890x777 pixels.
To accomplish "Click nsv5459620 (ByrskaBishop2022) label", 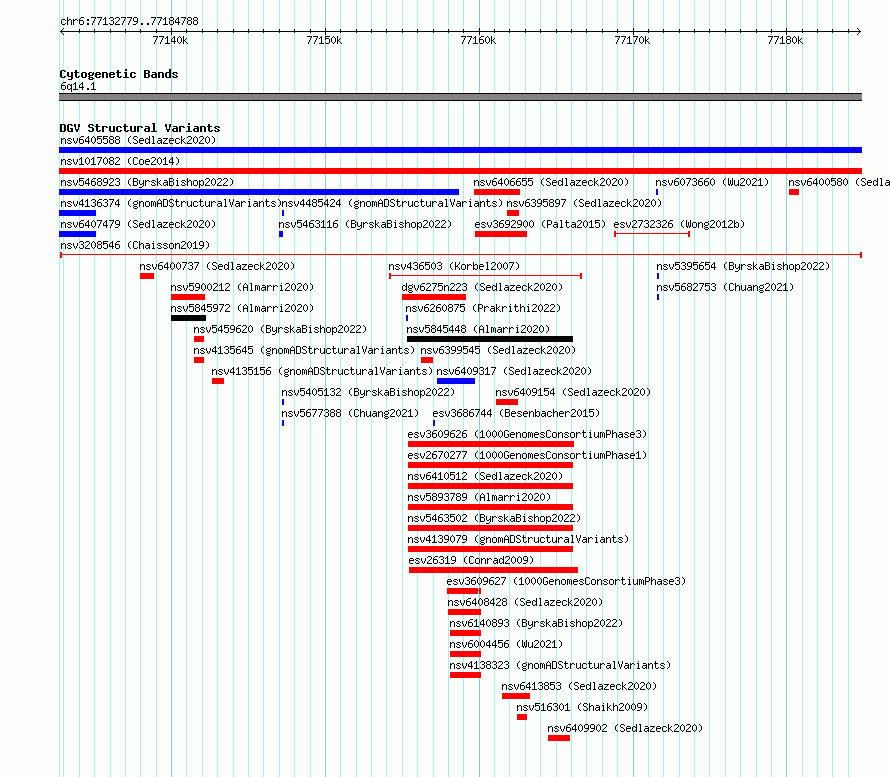I will click(280, 329).
